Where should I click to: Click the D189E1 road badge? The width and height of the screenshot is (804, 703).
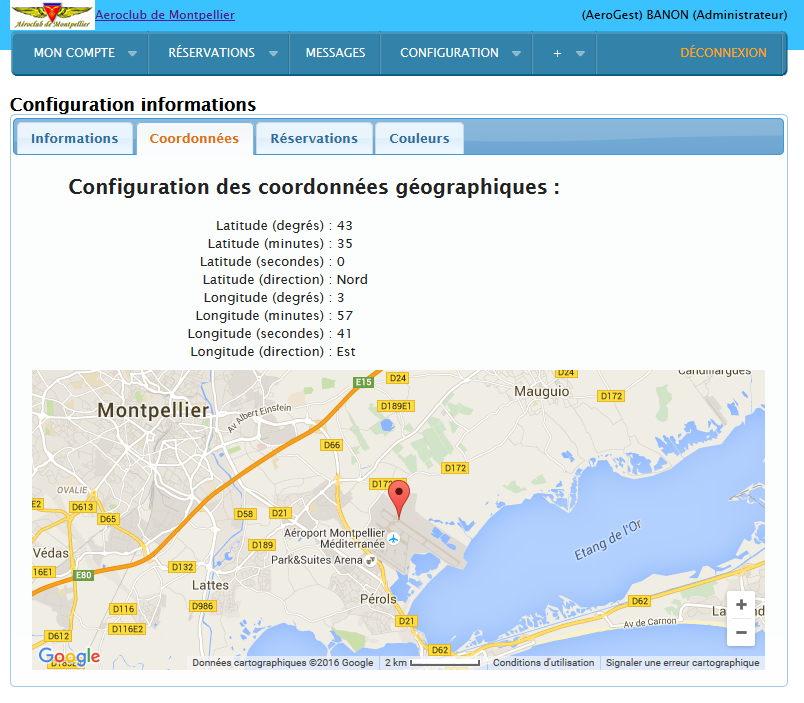point(396,406)
